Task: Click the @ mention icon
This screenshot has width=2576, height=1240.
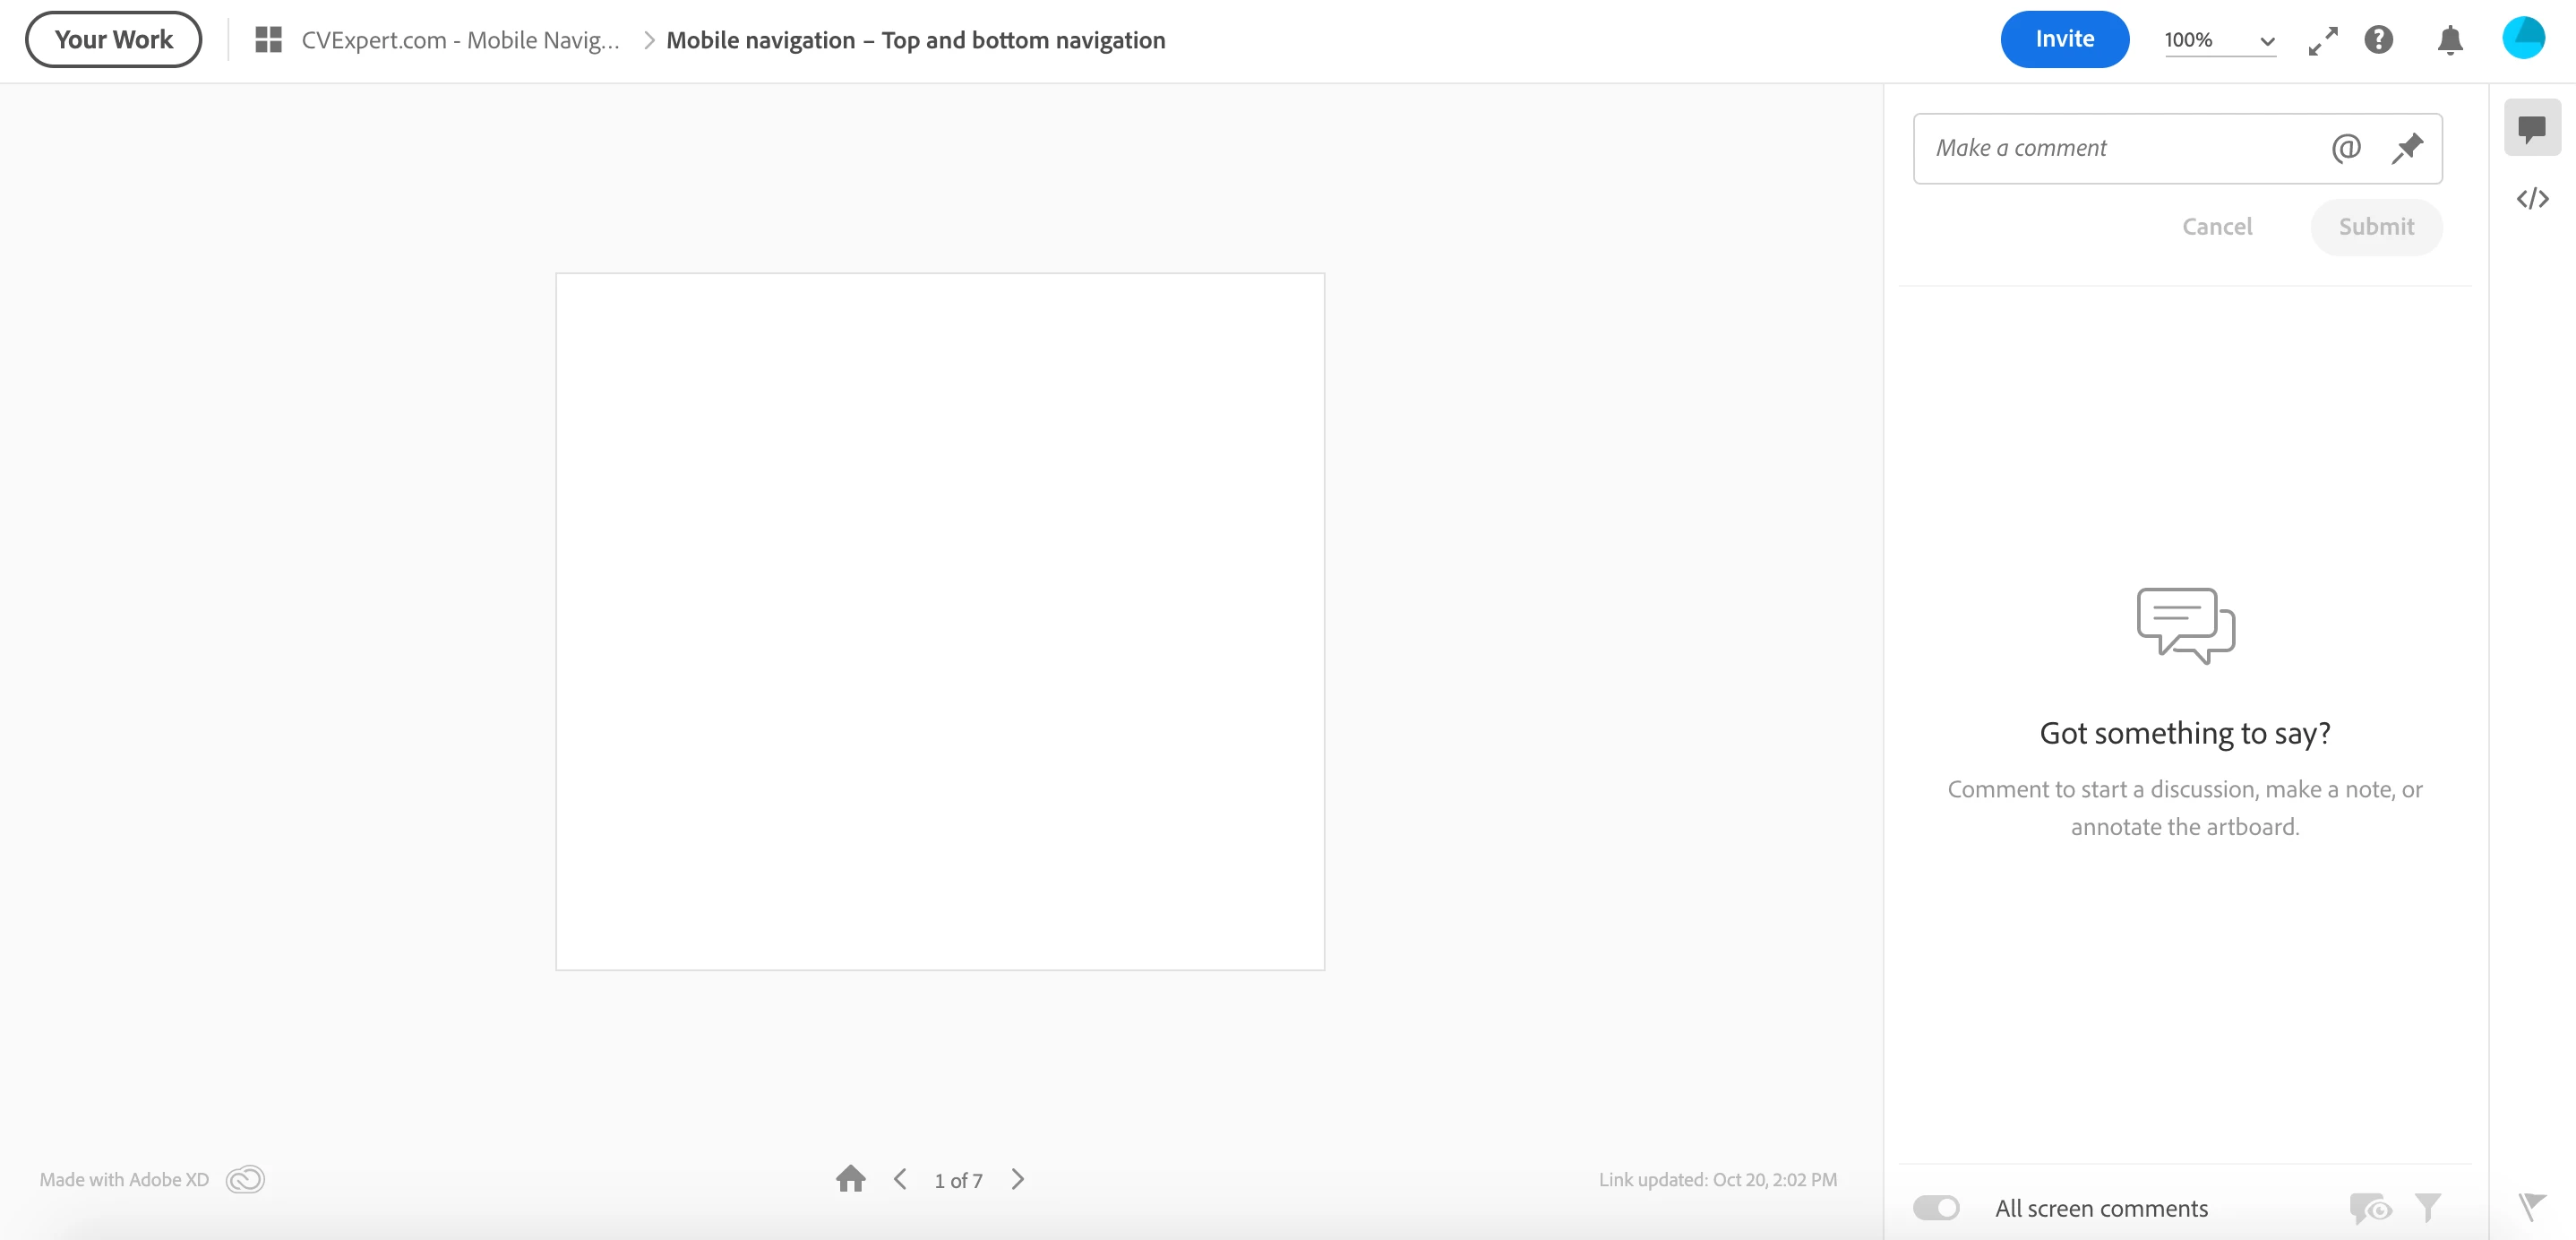Action: tap(2345, 148)
